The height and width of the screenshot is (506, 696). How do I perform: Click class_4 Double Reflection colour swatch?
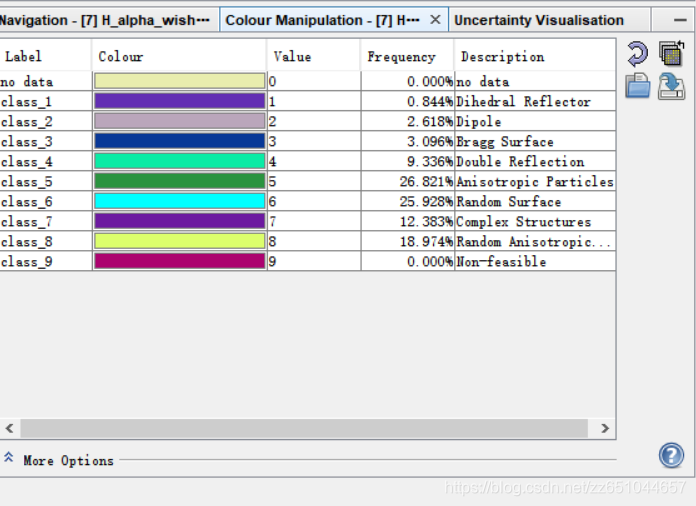(180, 161)
